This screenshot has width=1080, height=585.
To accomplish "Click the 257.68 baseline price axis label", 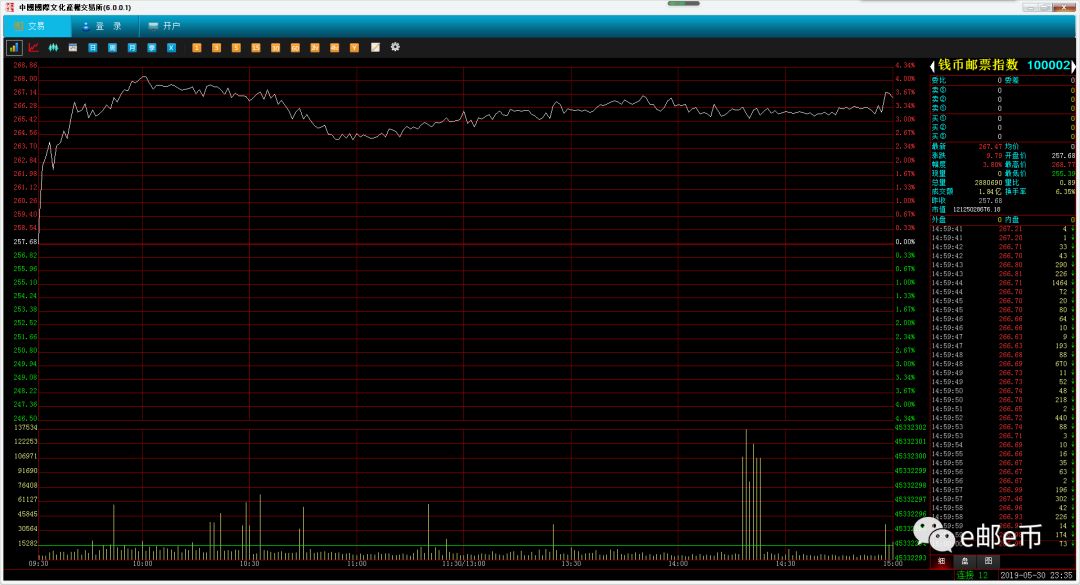I will 25,242.
